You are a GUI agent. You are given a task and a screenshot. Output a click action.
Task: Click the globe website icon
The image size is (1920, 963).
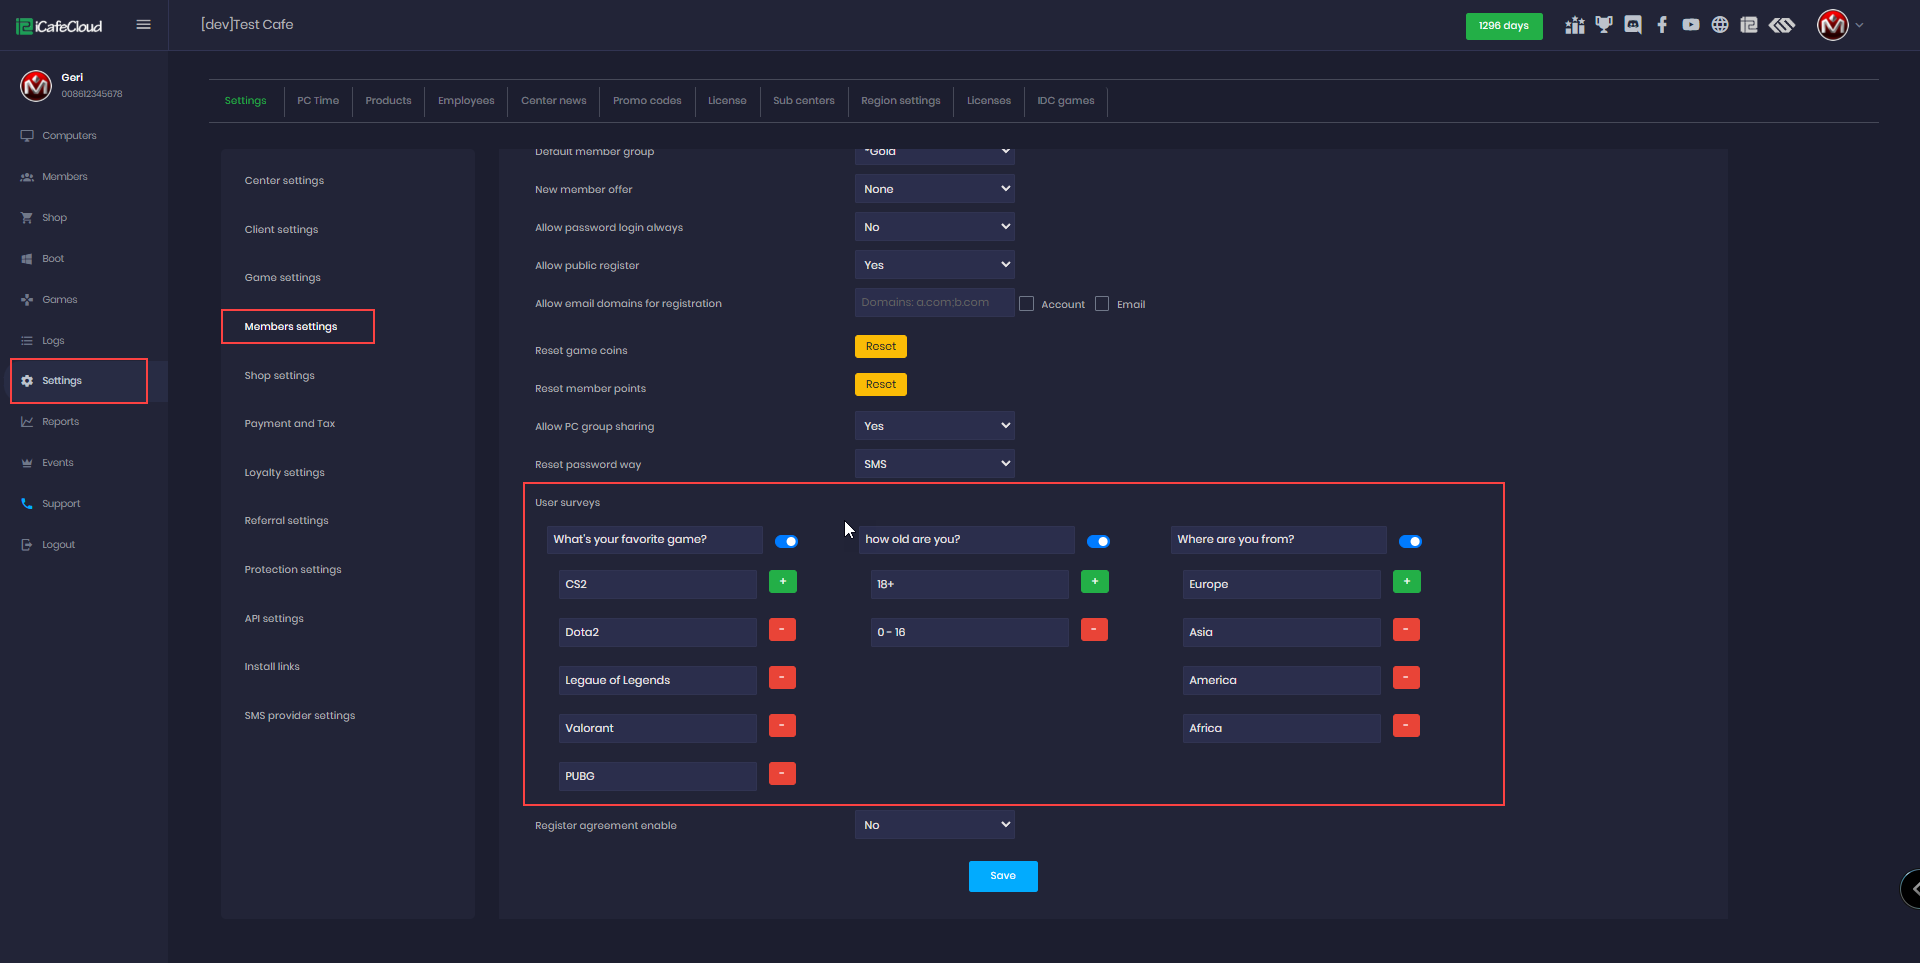tap(1720, 25)
